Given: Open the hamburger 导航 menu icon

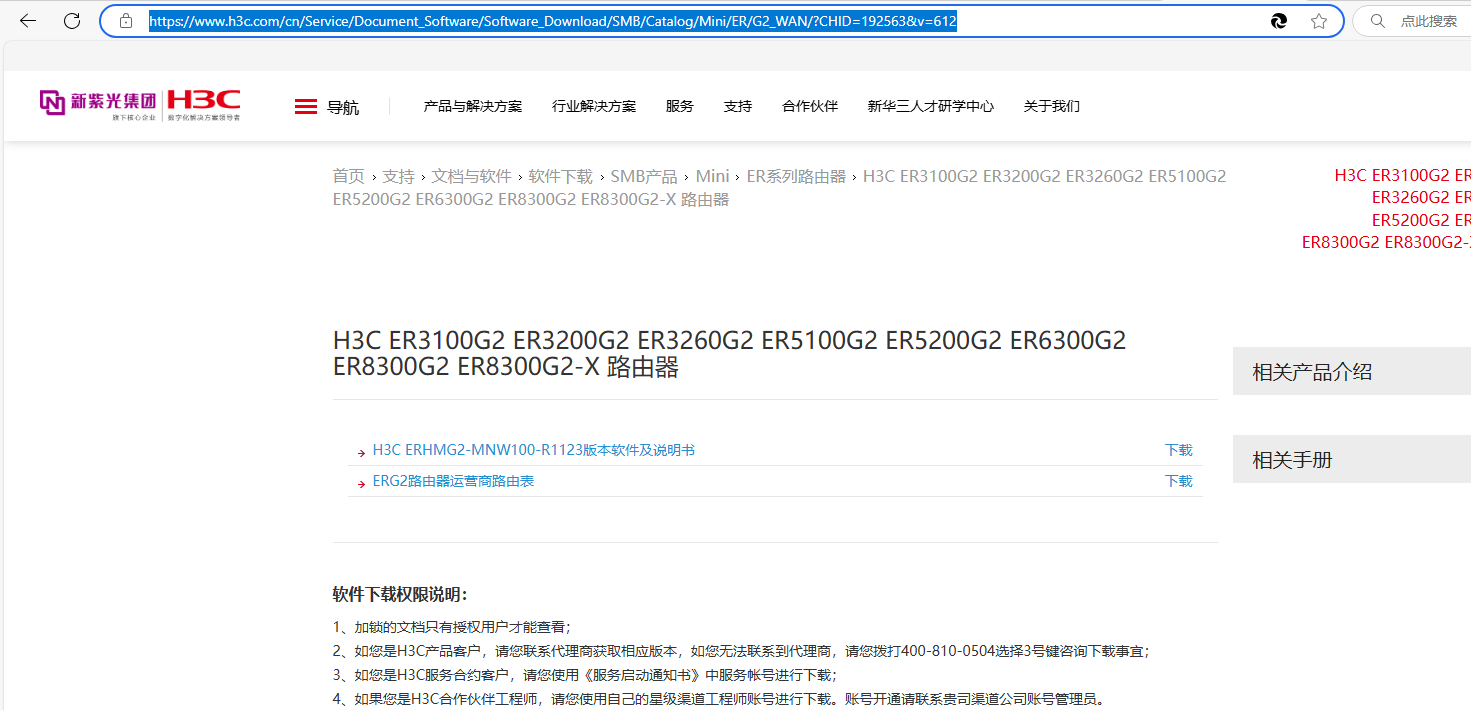Looking at the screenshot, I should [306, 106].
